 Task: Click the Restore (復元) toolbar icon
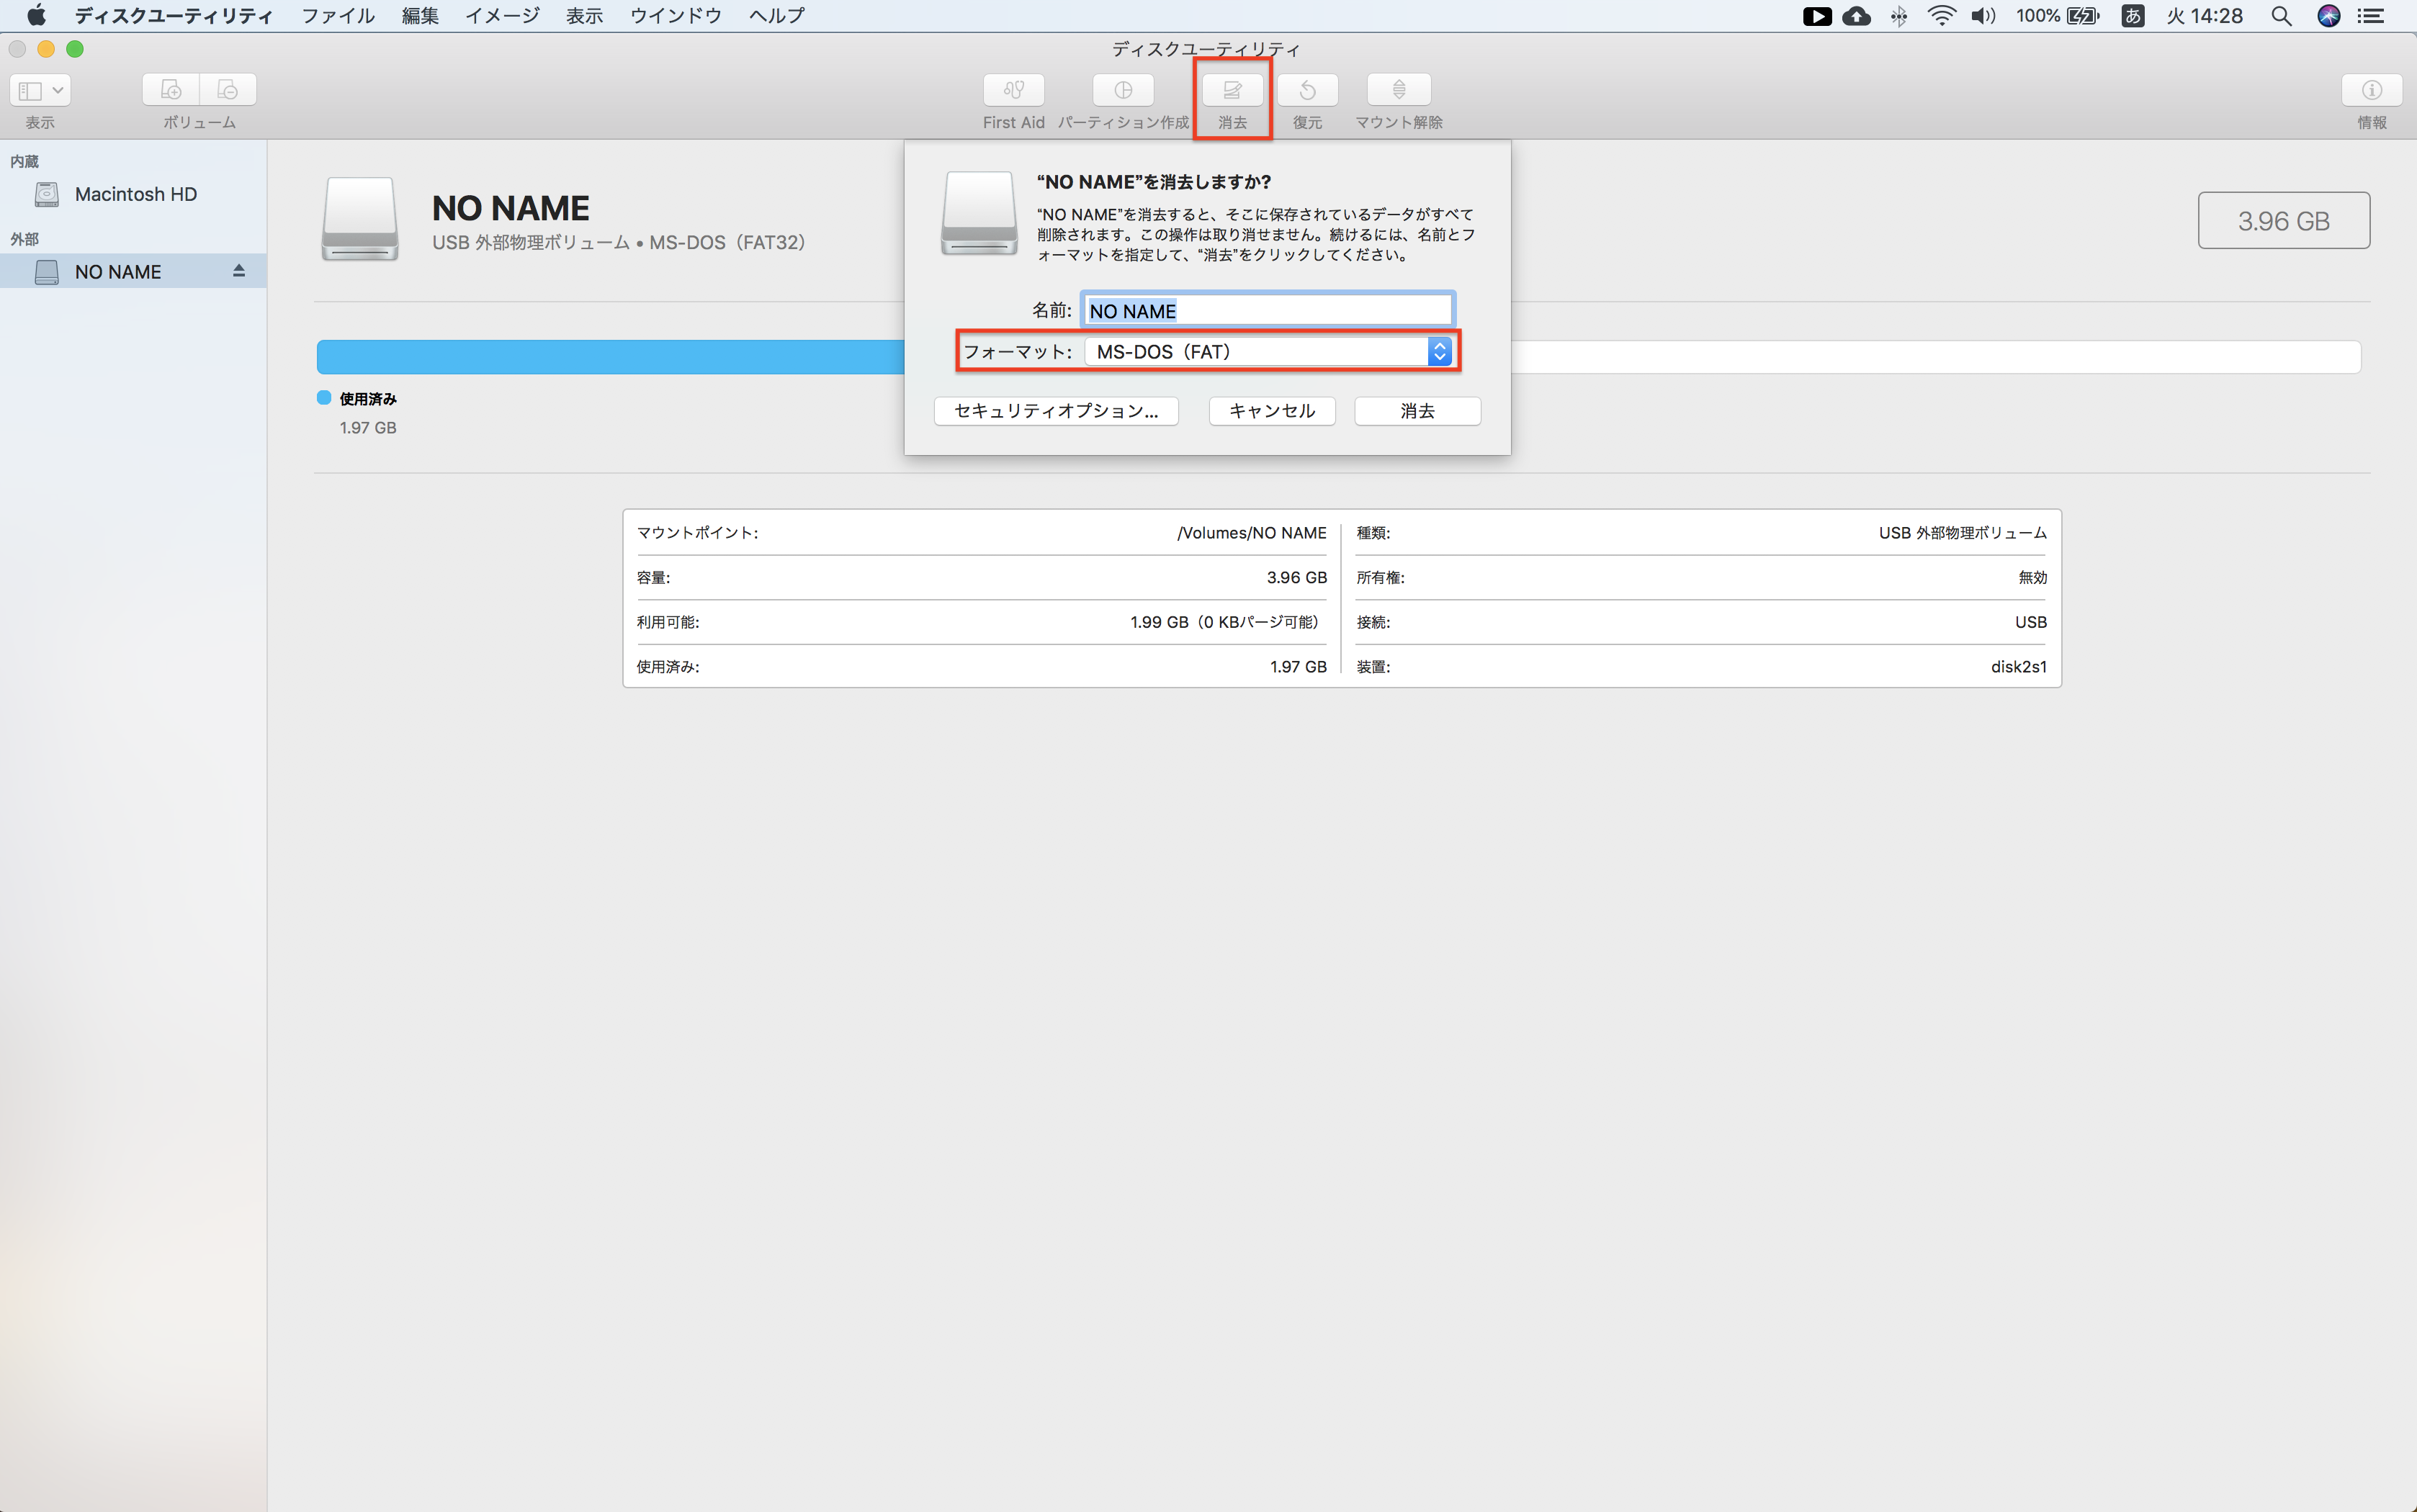(1307, 90)
